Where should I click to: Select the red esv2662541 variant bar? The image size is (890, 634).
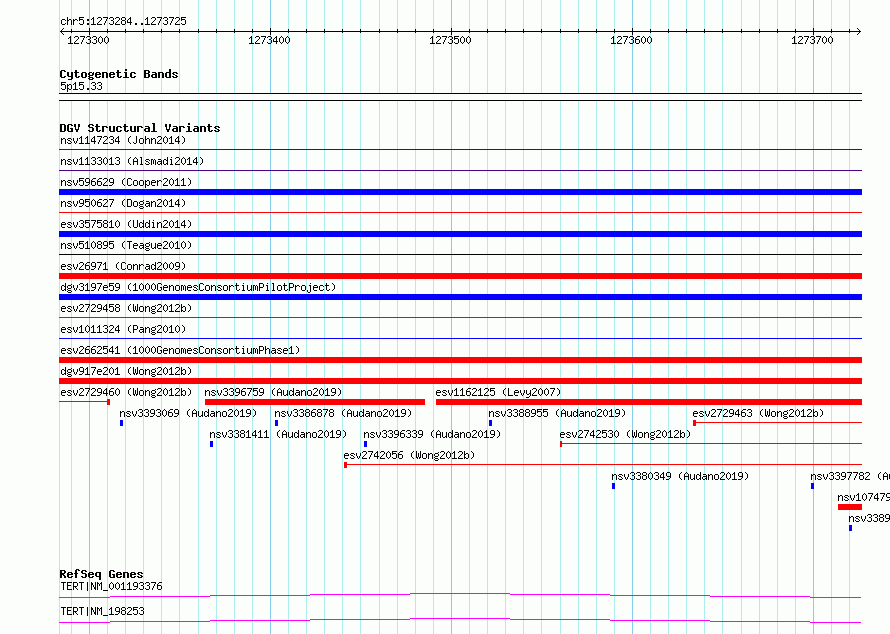460,360
